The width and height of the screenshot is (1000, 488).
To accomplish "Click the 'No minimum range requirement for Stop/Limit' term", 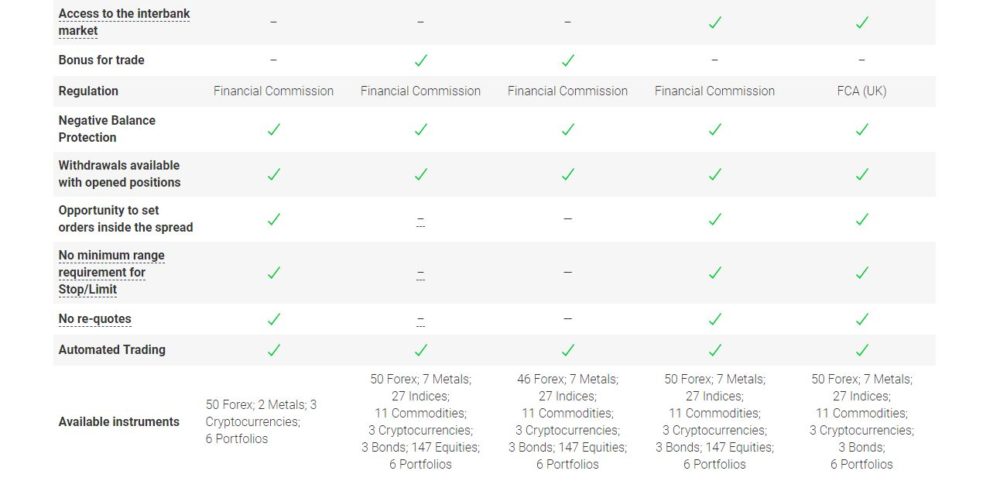I will point(111,272).
